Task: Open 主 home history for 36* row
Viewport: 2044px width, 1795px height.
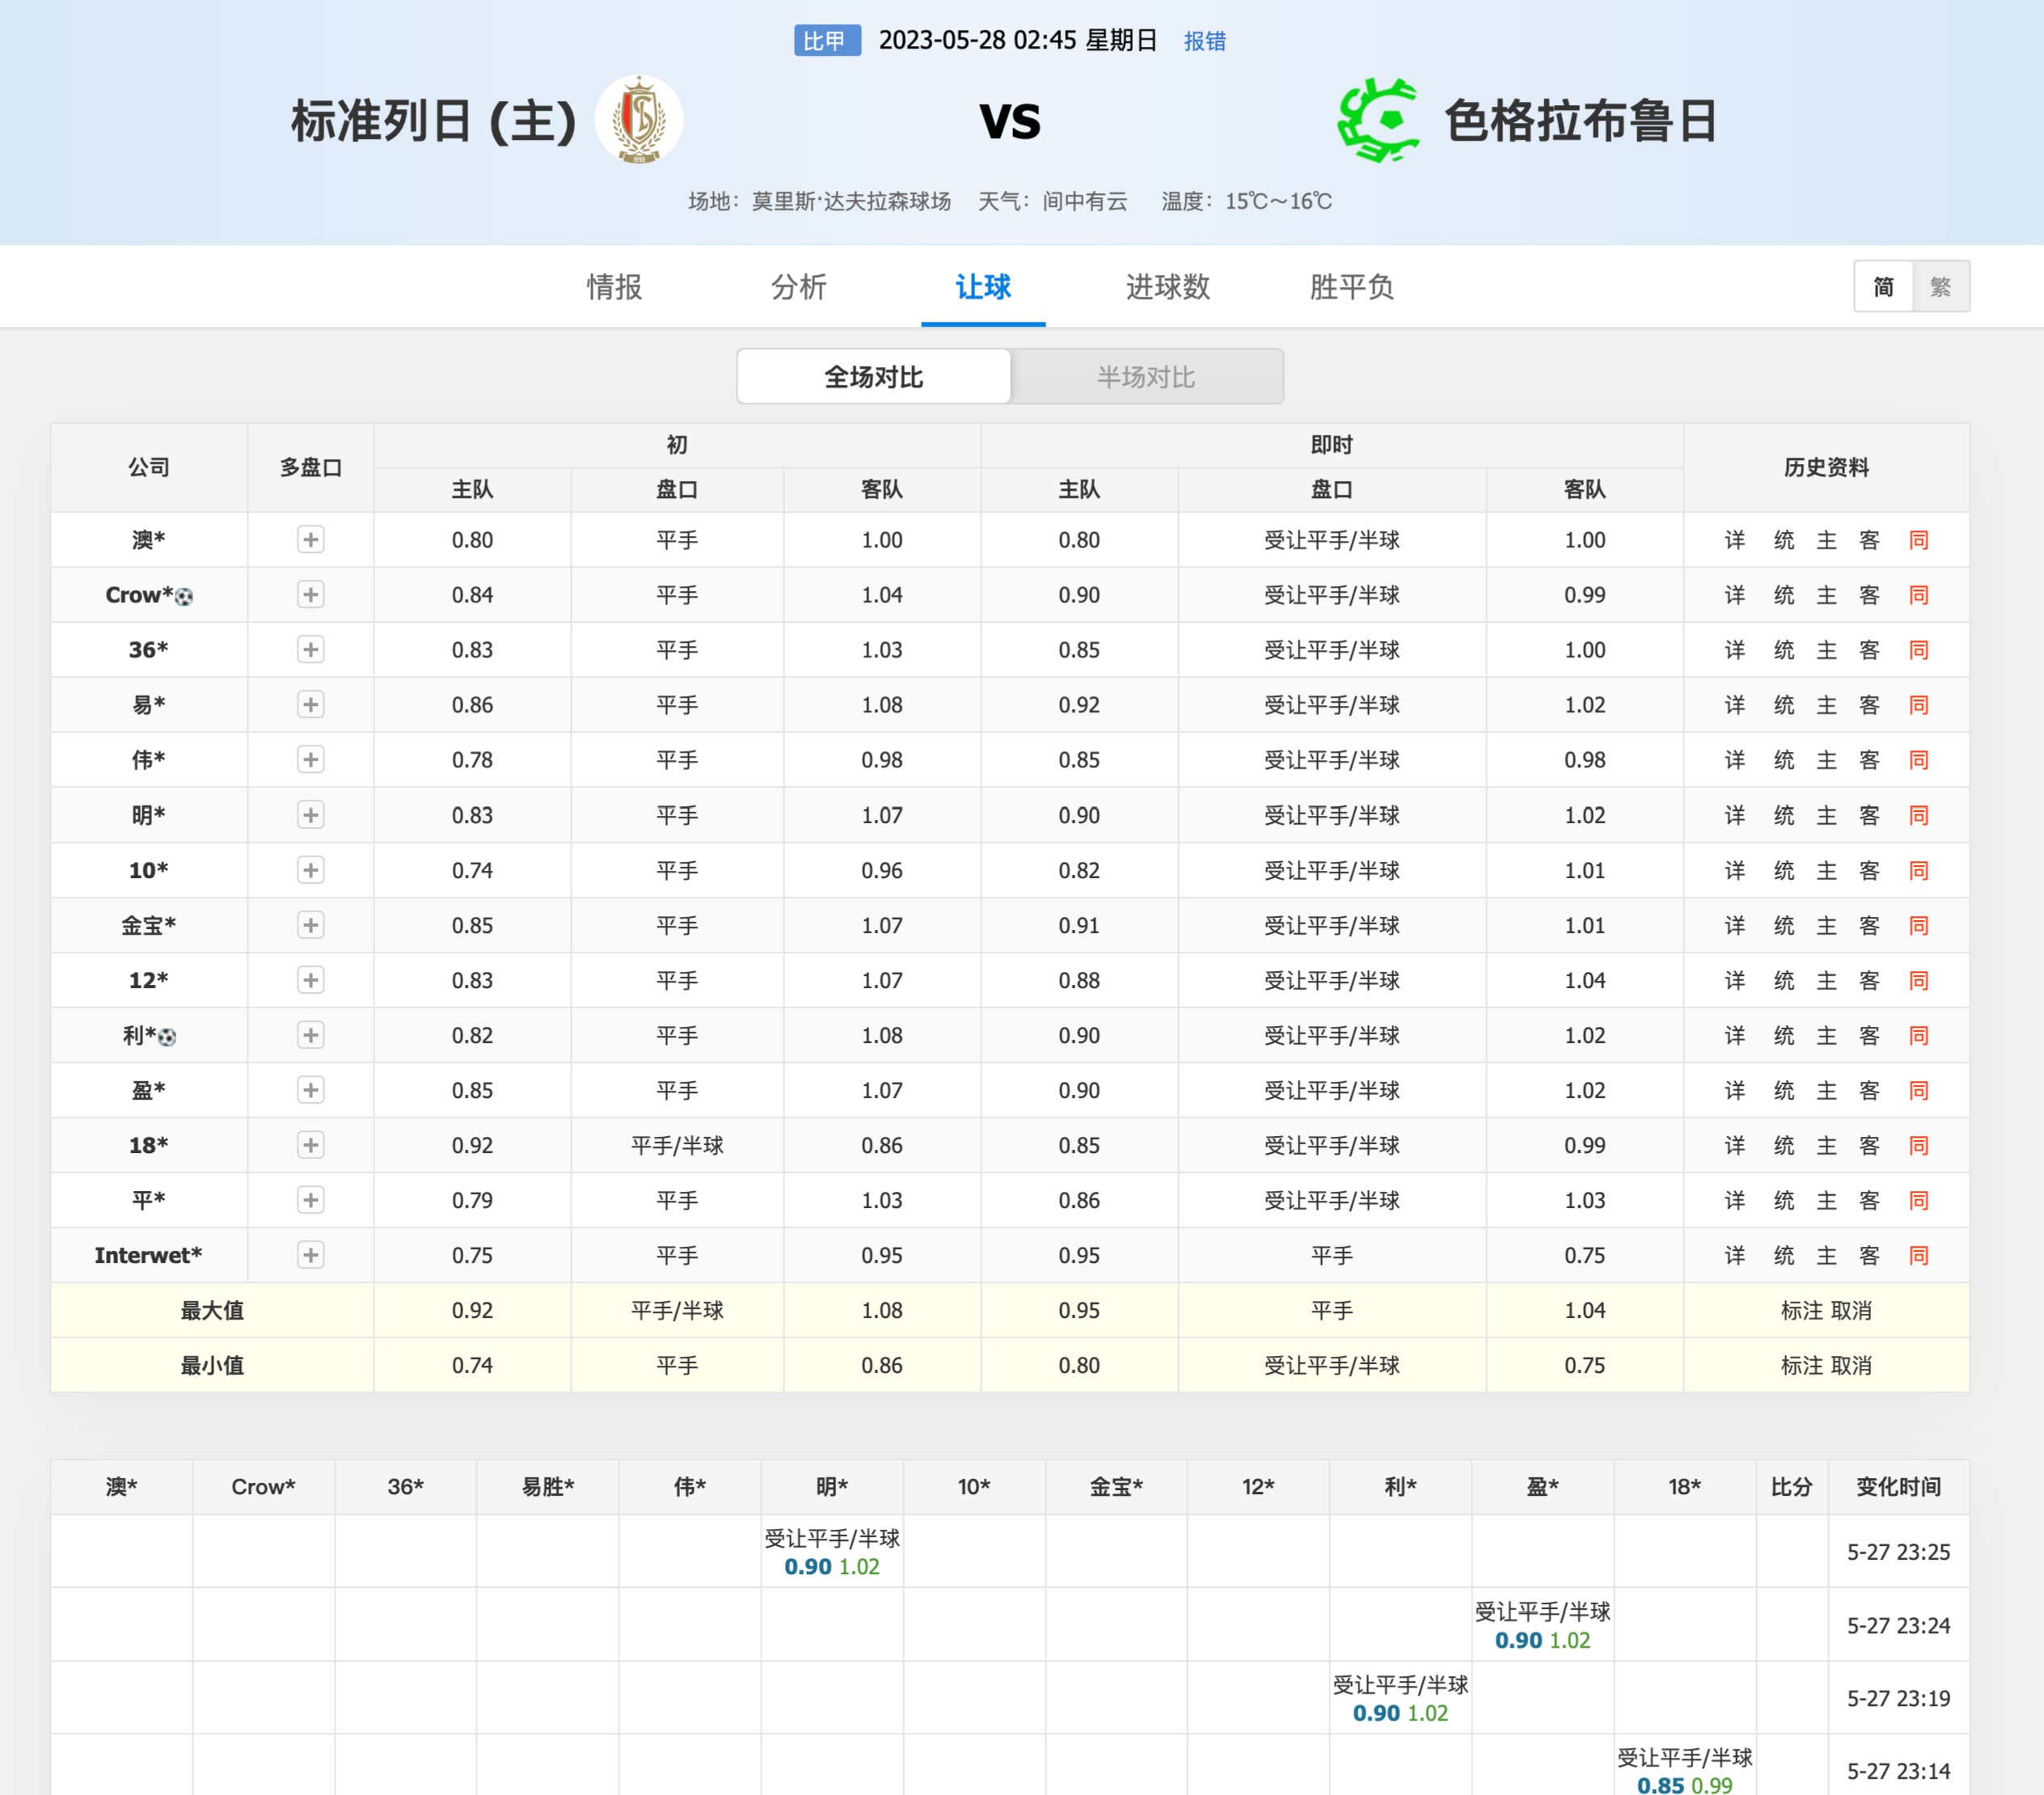Action: (1827, 650)
